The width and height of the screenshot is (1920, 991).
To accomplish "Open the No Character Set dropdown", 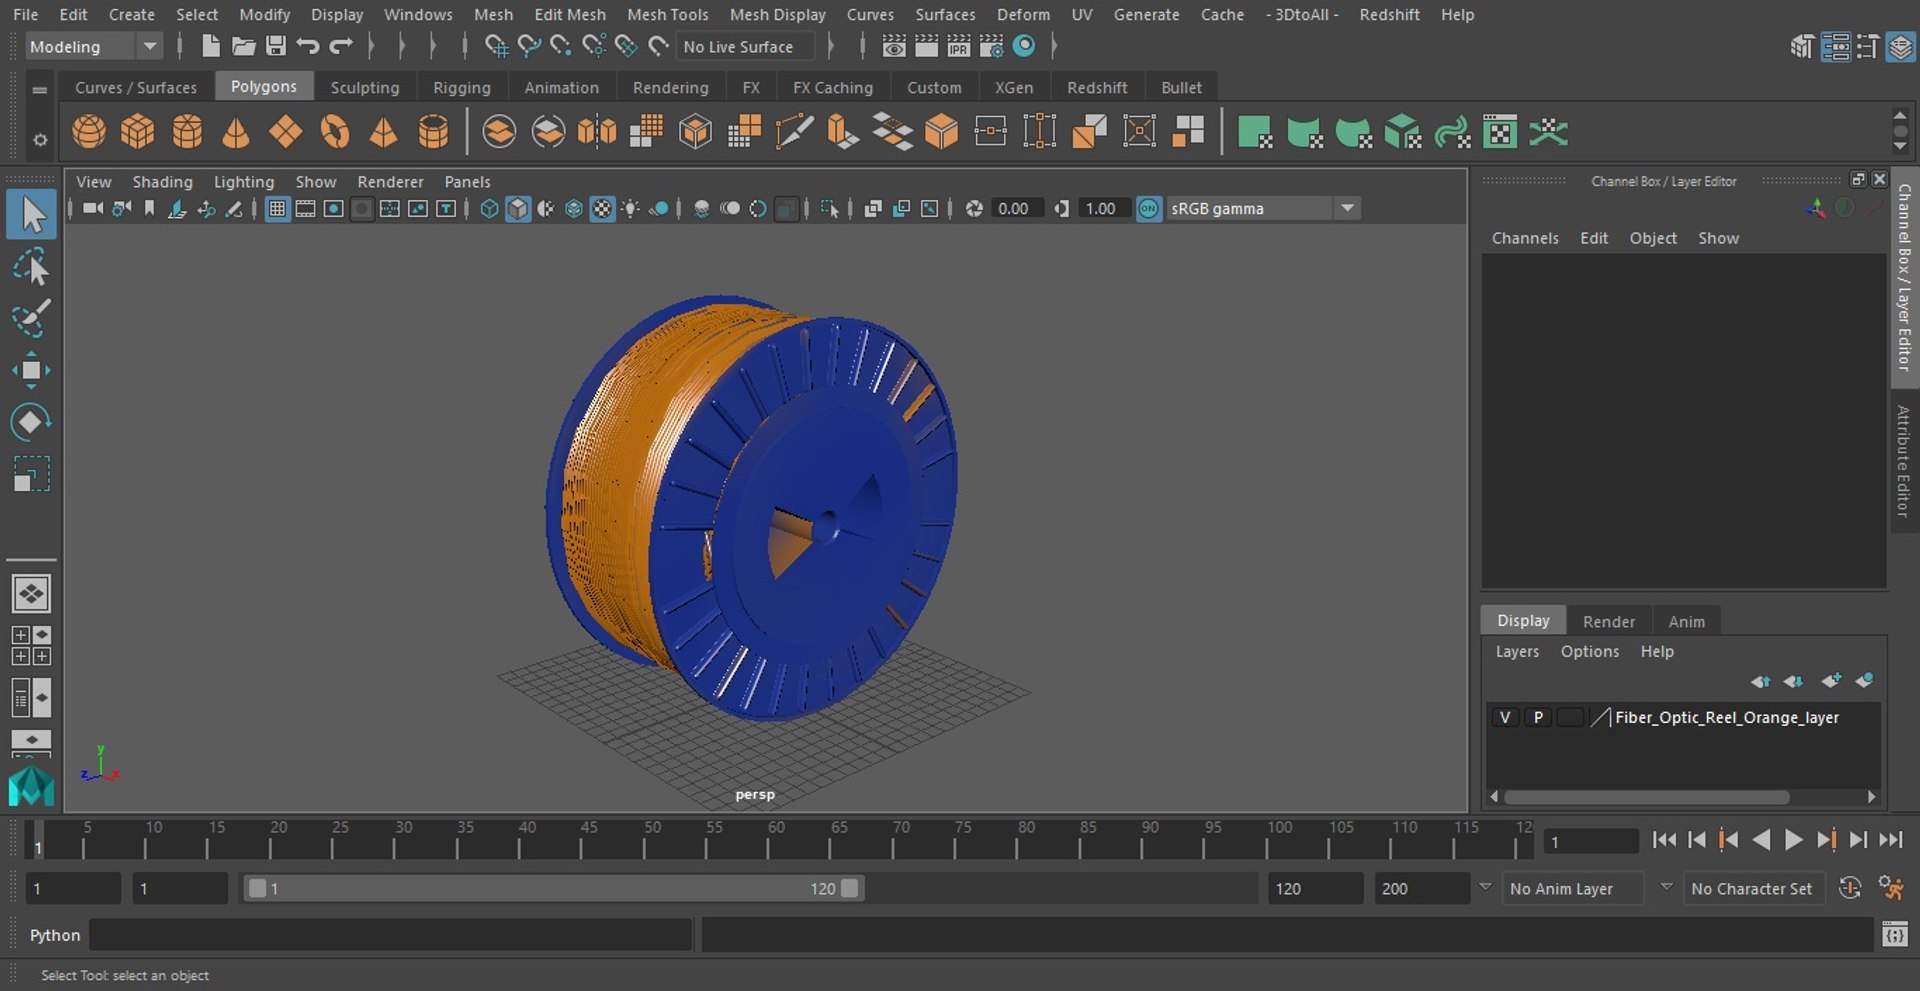I will tap(1756, 888).
